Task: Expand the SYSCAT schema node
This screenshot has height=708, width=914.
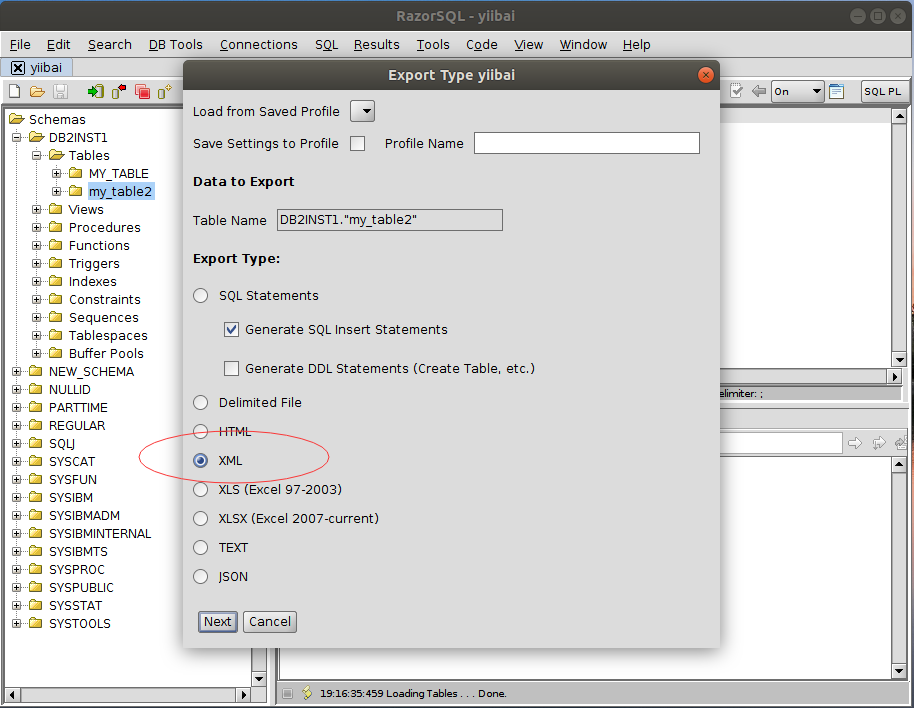Action: click(17, 462)
